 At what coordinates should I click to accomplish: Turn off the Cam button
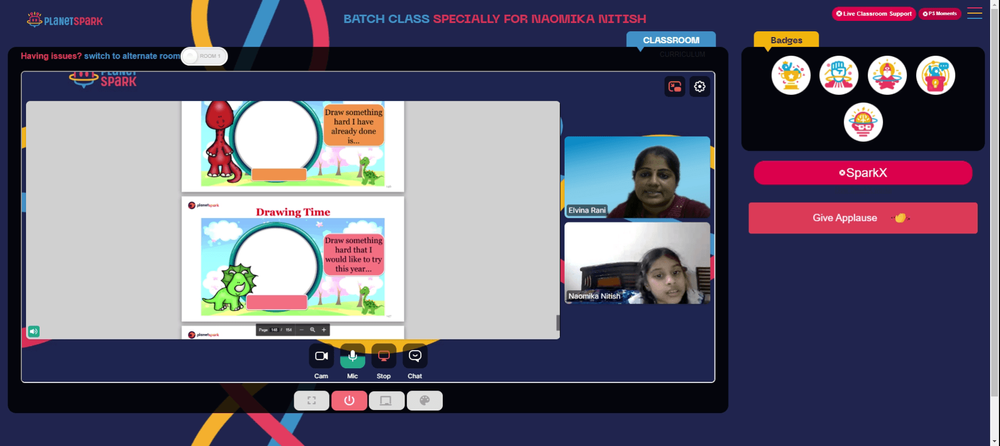coord(321,356)
